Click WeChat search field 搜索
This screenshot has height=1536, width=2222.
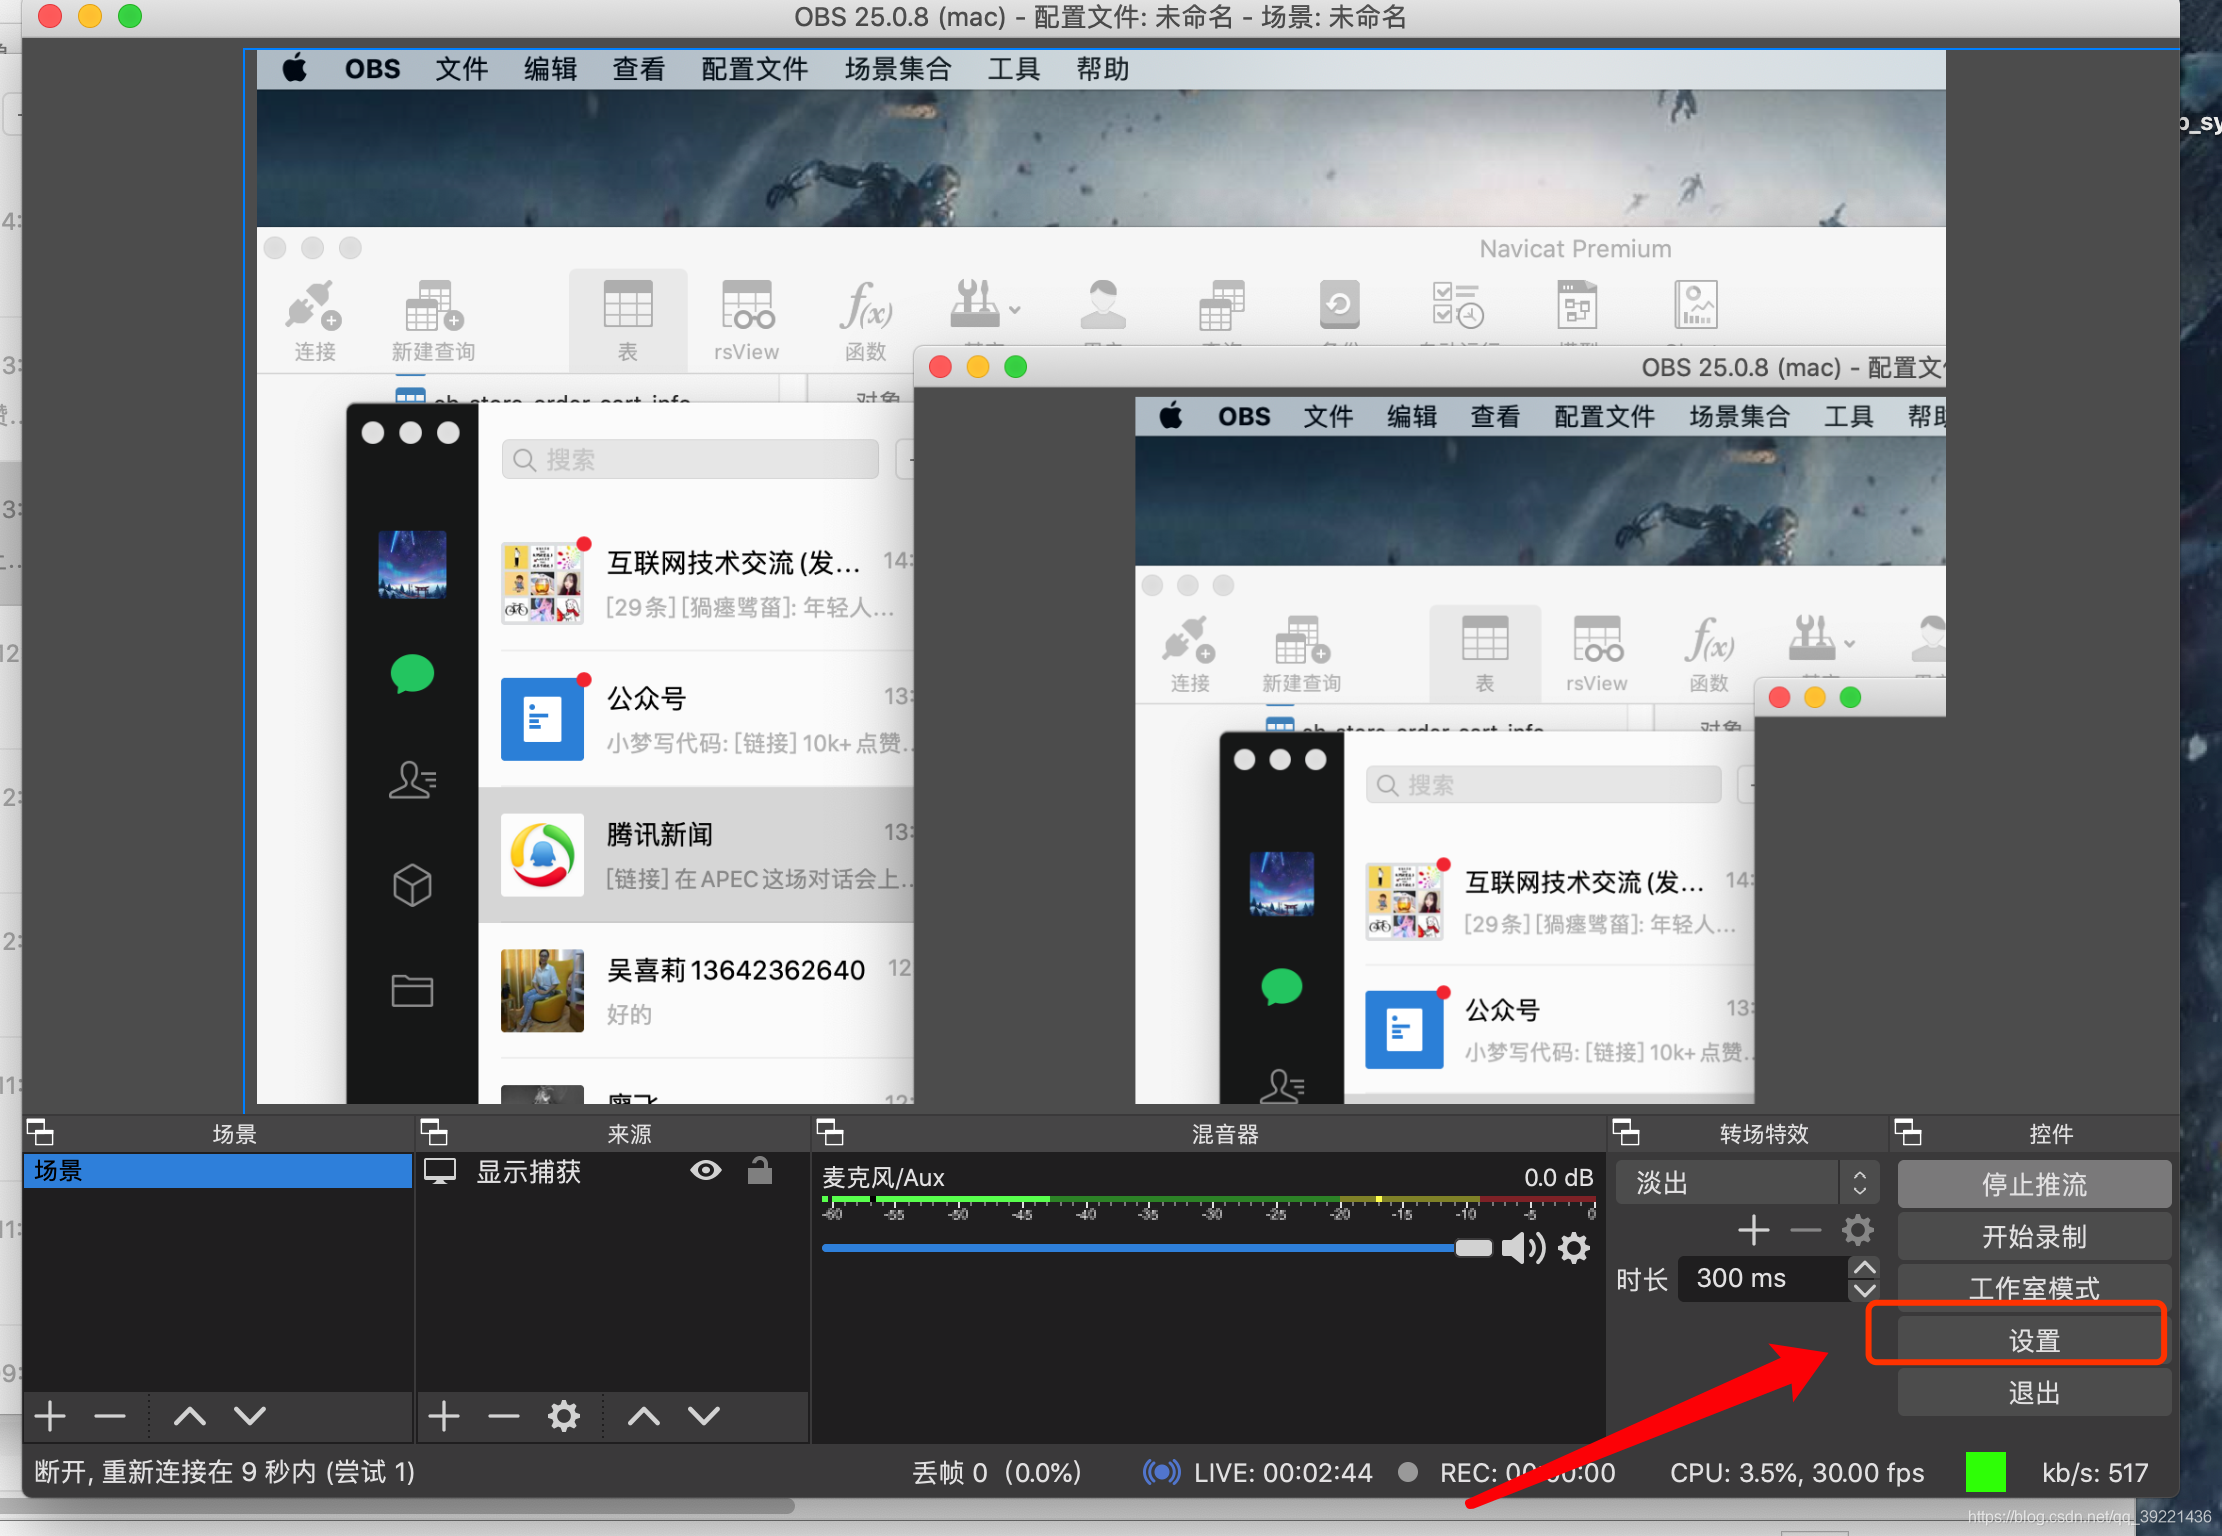coord(690,459)
